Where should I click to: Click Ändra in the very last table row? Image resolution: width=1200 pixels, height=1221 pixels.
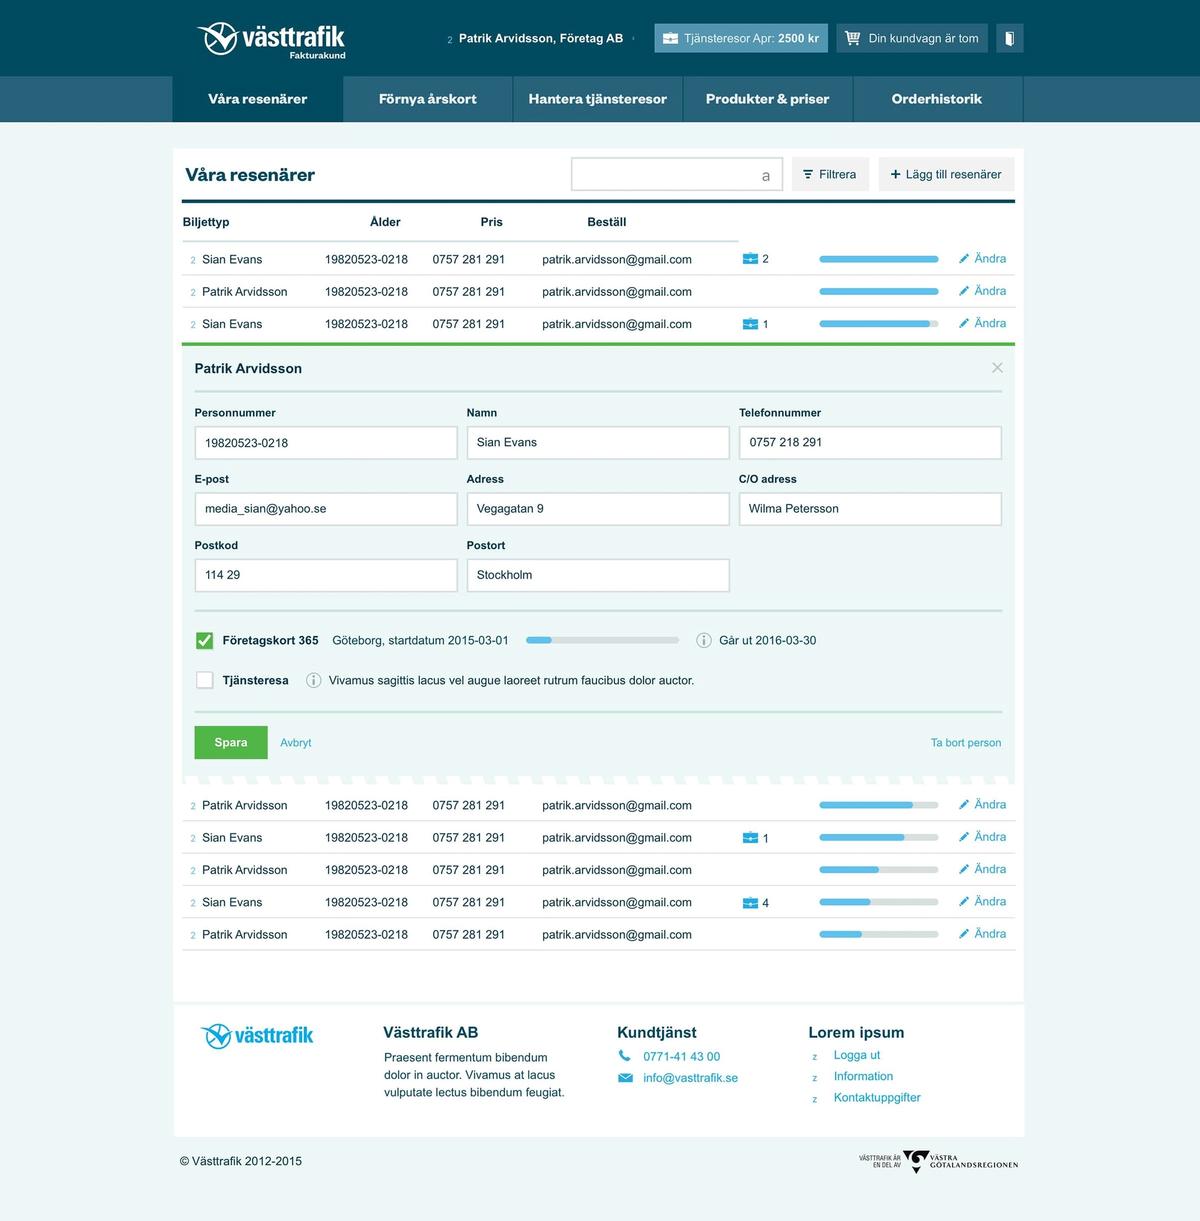(982, 933)
